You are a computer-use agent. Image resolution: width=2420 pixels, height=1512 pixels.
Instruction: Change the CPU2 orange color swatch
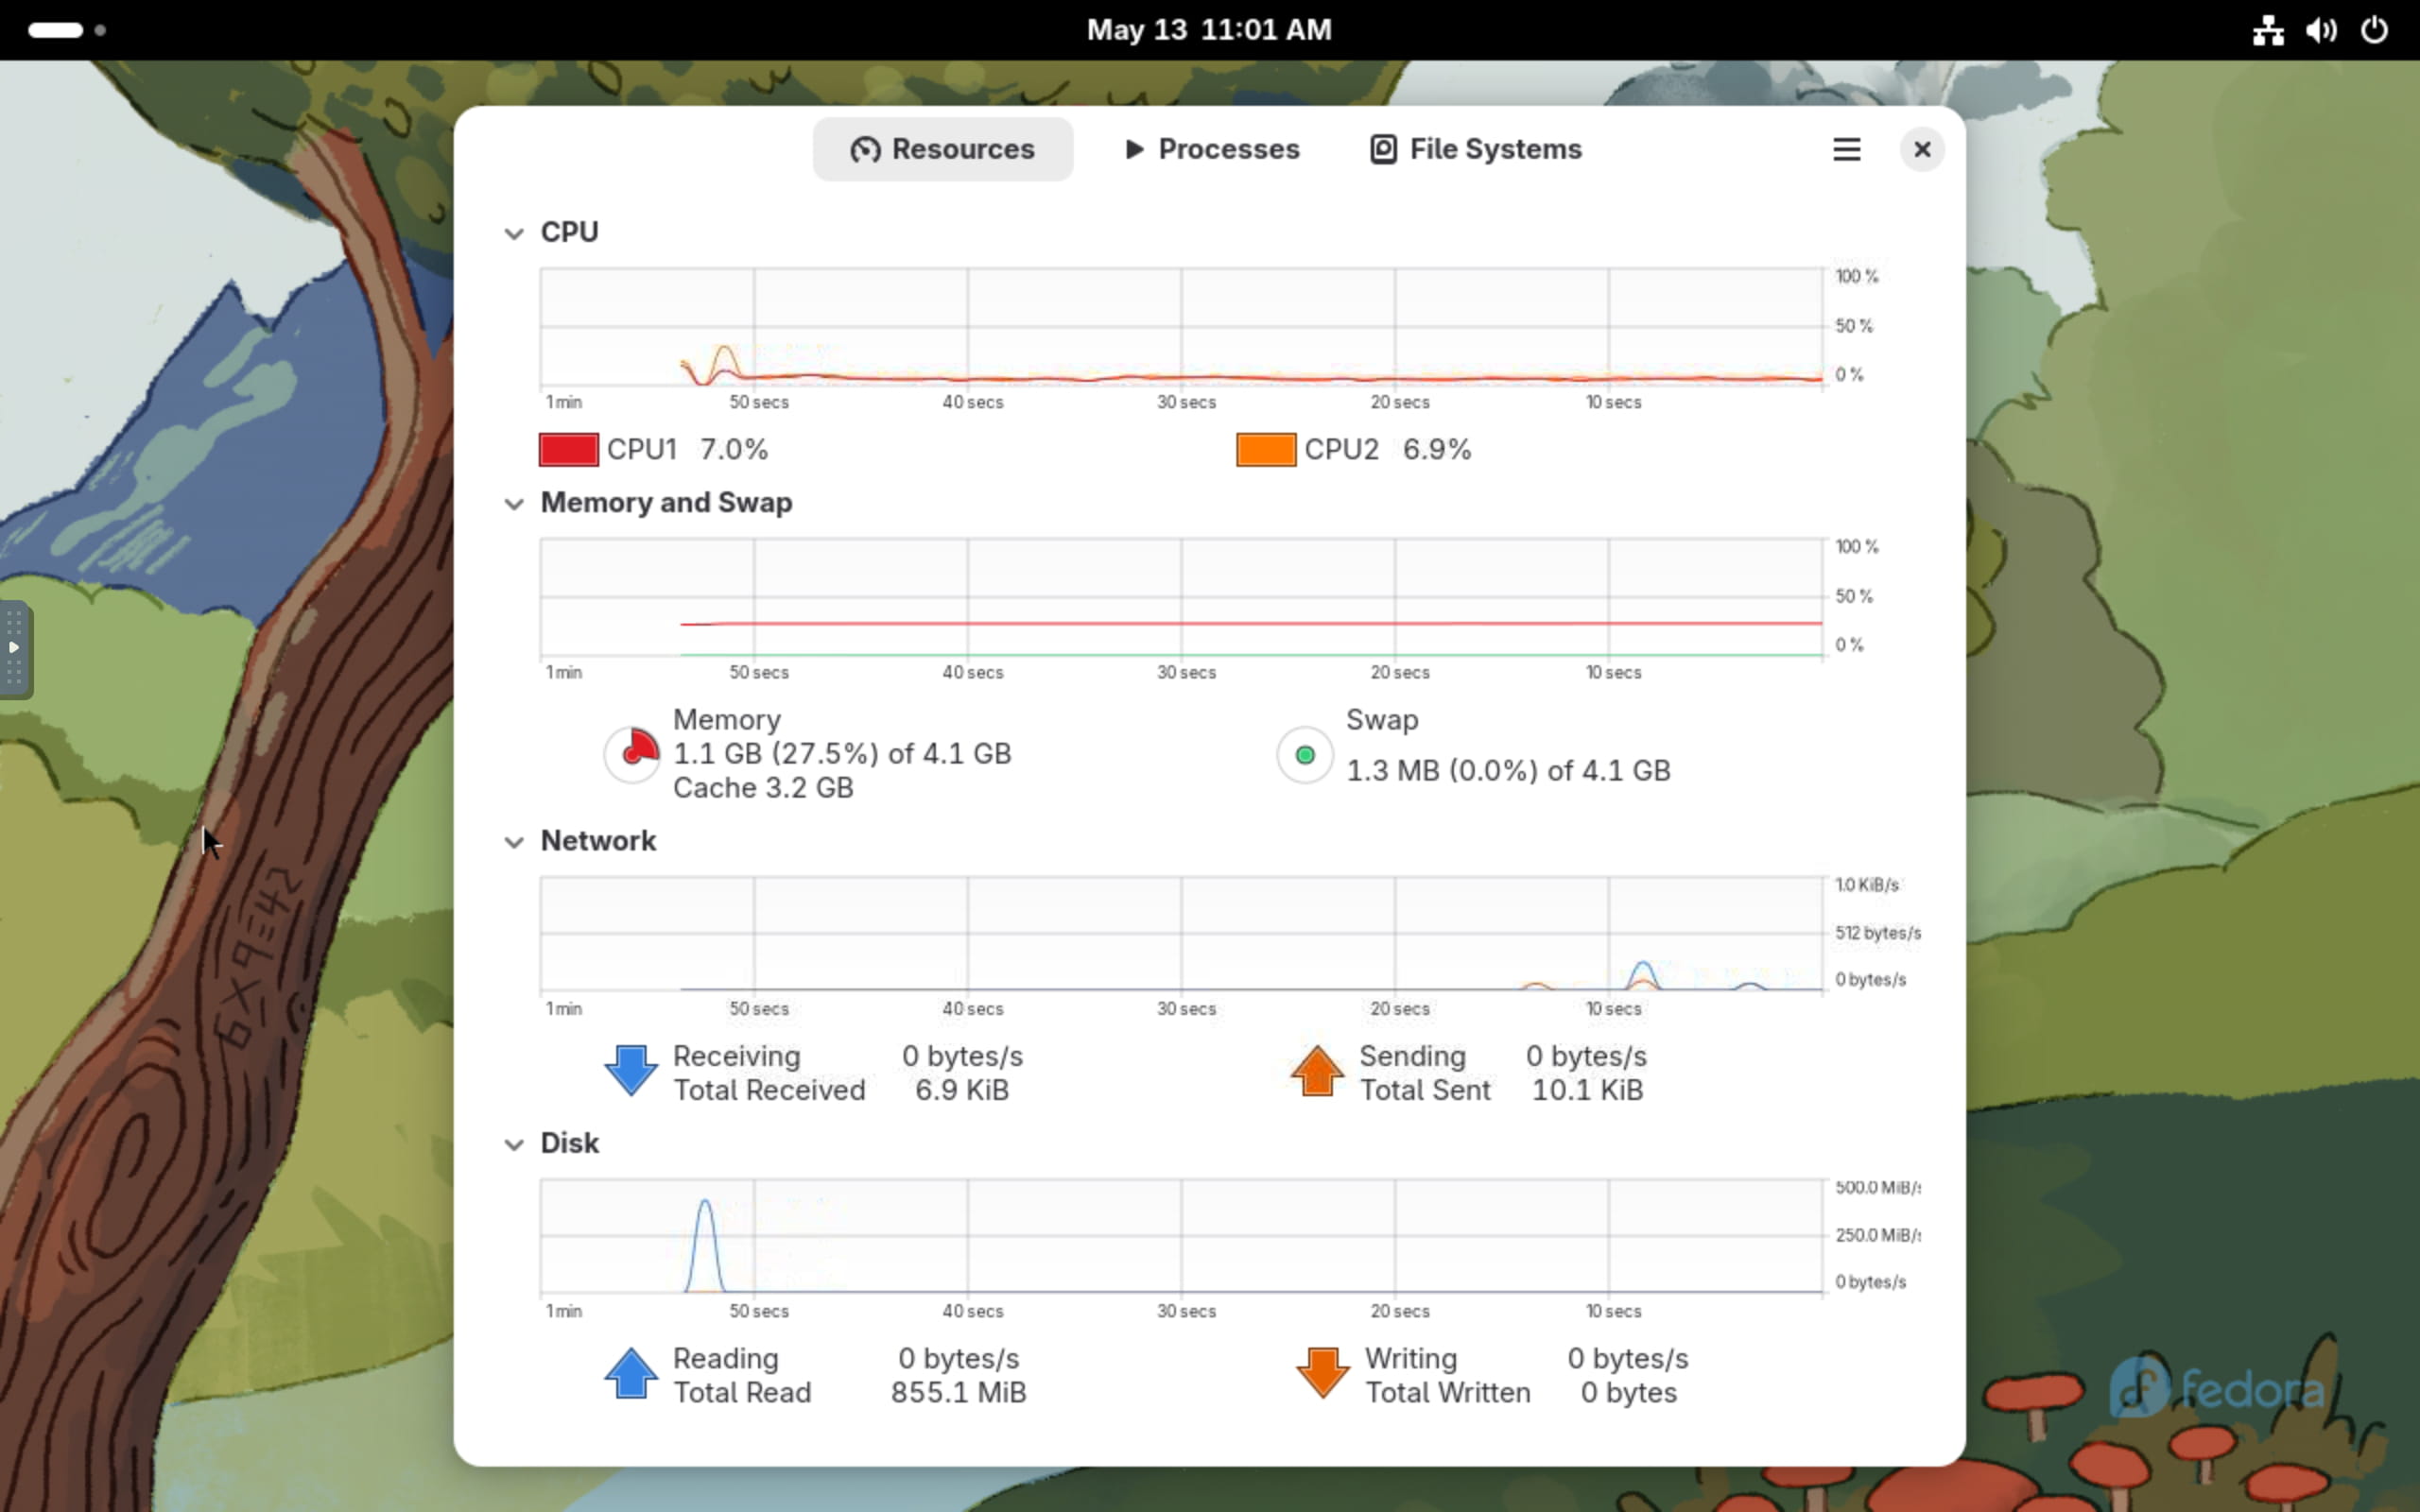1266,449
